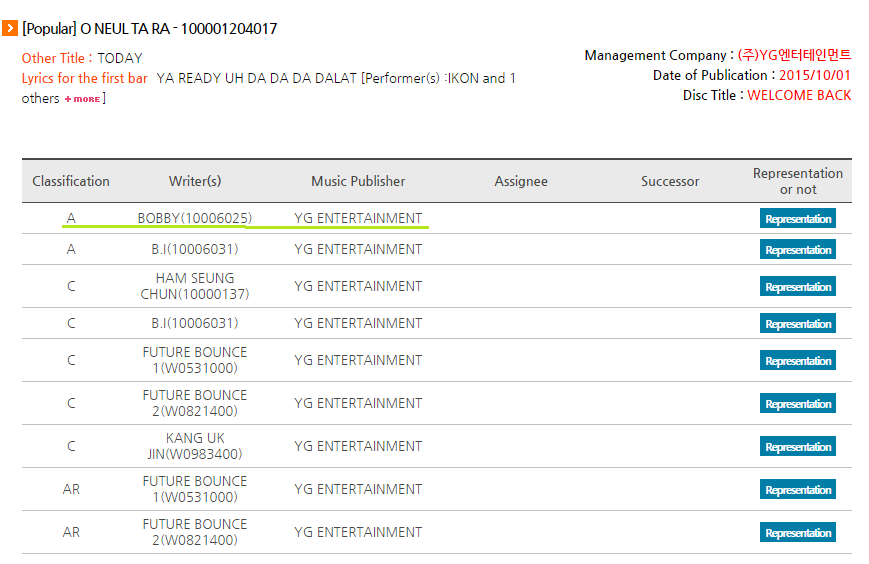
Task: Click writer KANG UK JIN(W0983400)
Action: (195, 446)
